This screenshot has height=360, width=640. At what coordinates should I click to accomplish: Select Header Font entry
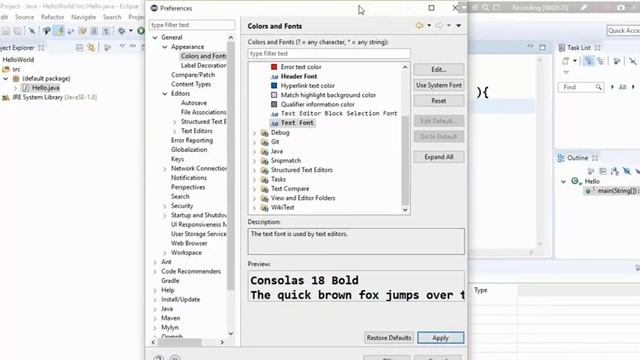298,76
